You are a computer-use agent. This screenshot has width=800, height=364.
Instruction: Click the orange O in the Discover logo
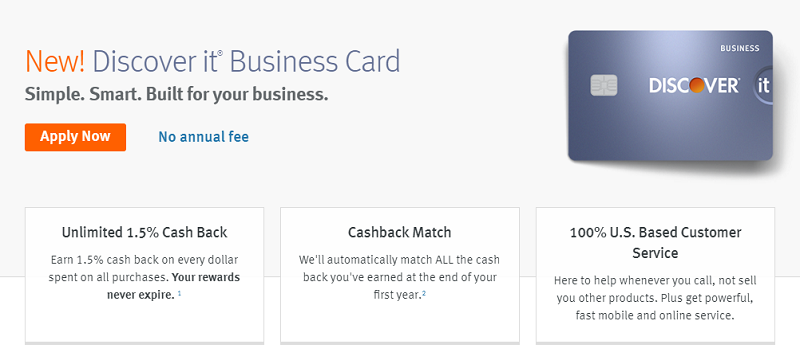pyautogui.click(x=696, y=85)
